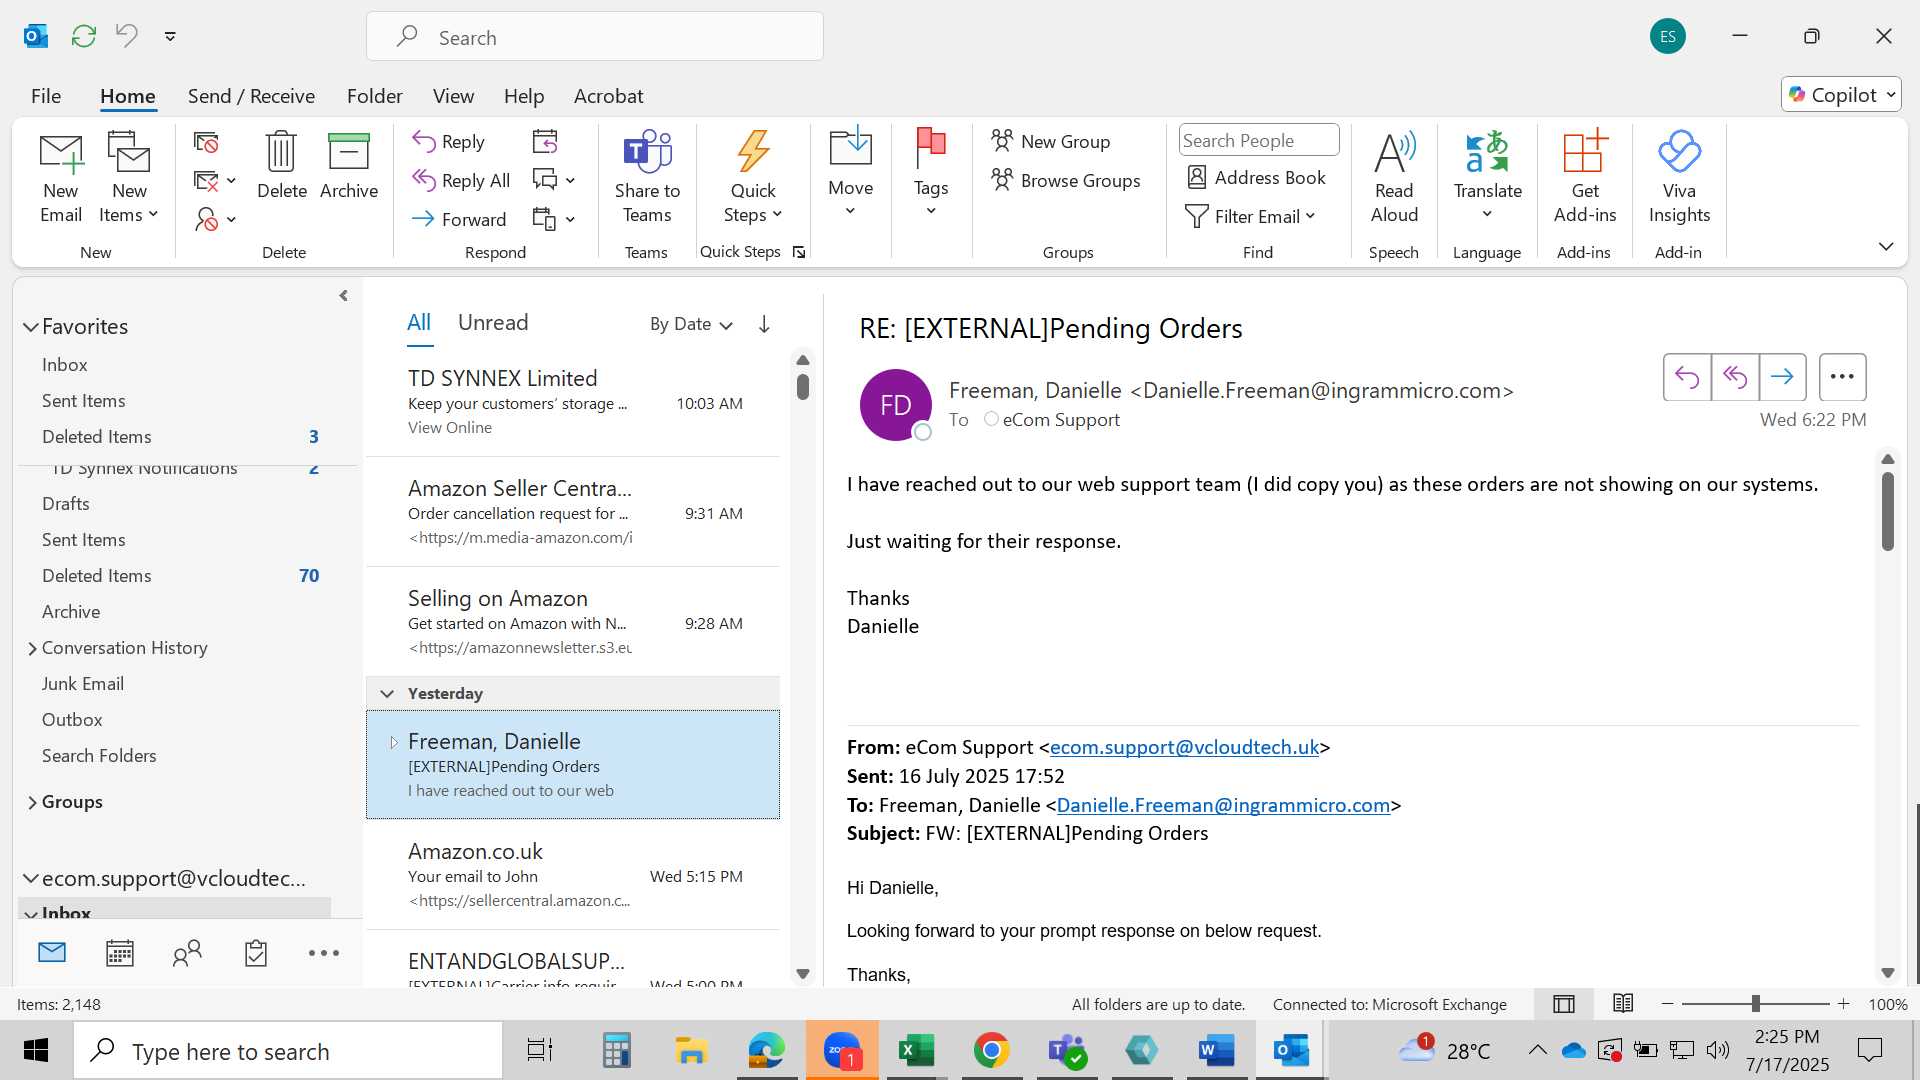Click the zoom slider handle
The width and height of the screenshot is (1920, 1080).
pyautogui.click(x=1755, y=1003)
